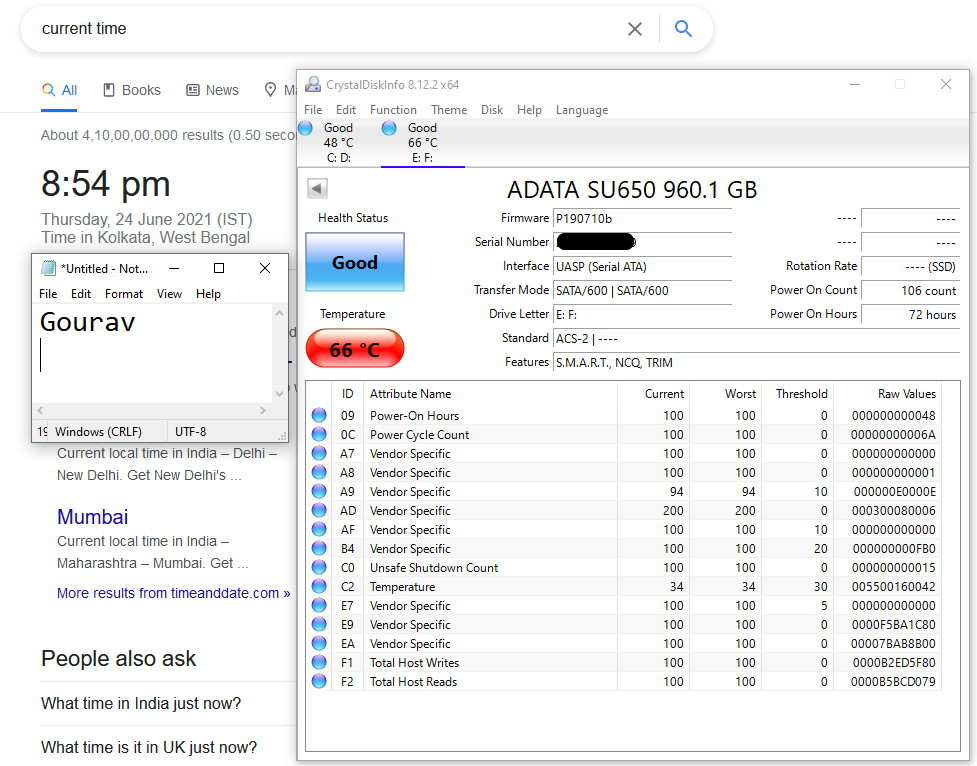Select the C: D: disk showing 48 °C
This screenshot has width=977, height=766.
coord(338,143)
